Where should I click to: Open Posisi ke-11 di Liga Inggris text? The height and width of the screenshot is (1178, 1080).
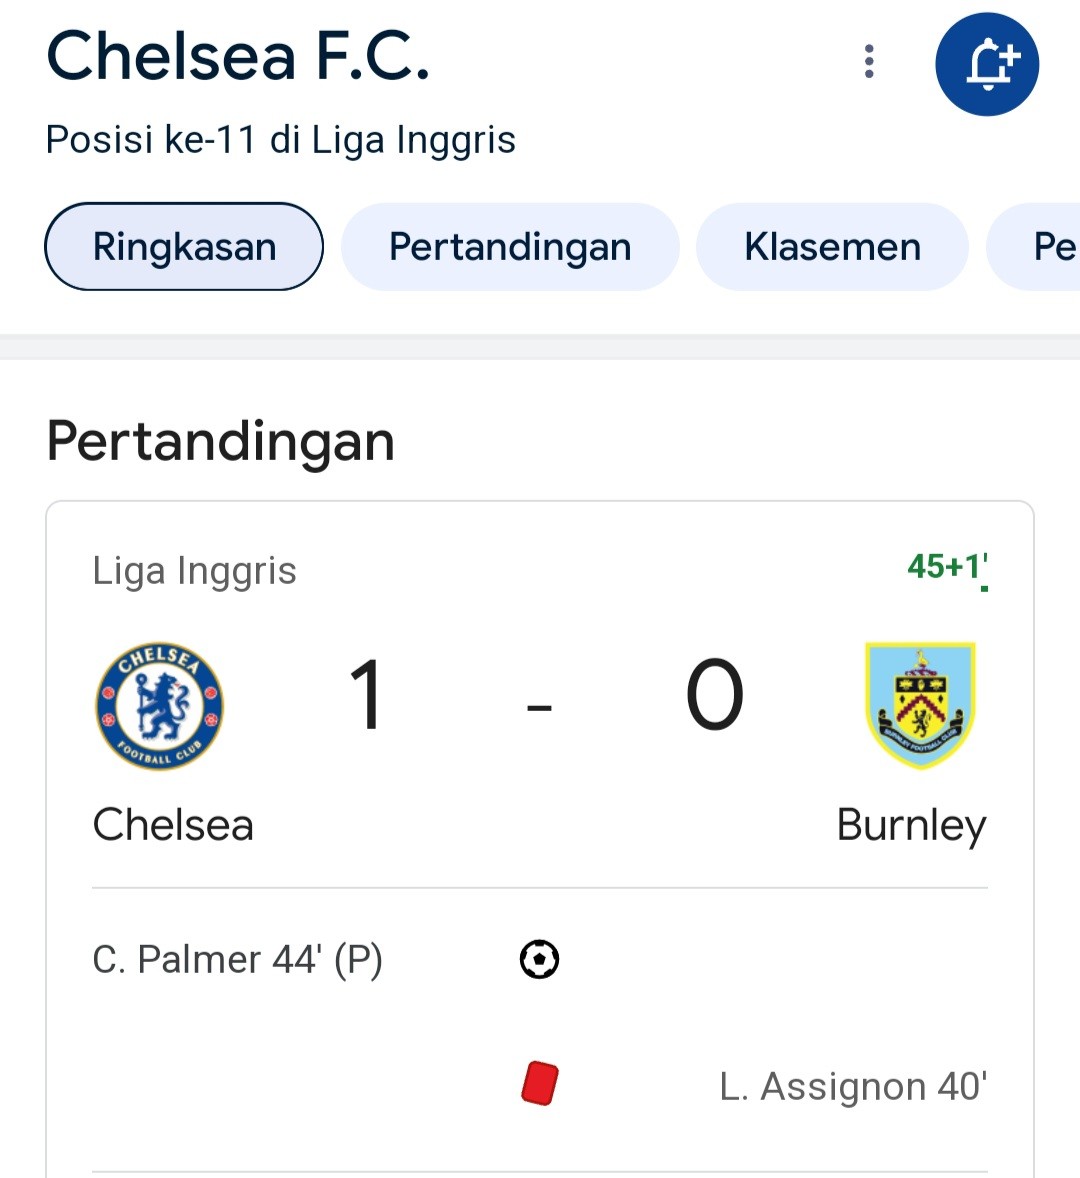(280, 140)
